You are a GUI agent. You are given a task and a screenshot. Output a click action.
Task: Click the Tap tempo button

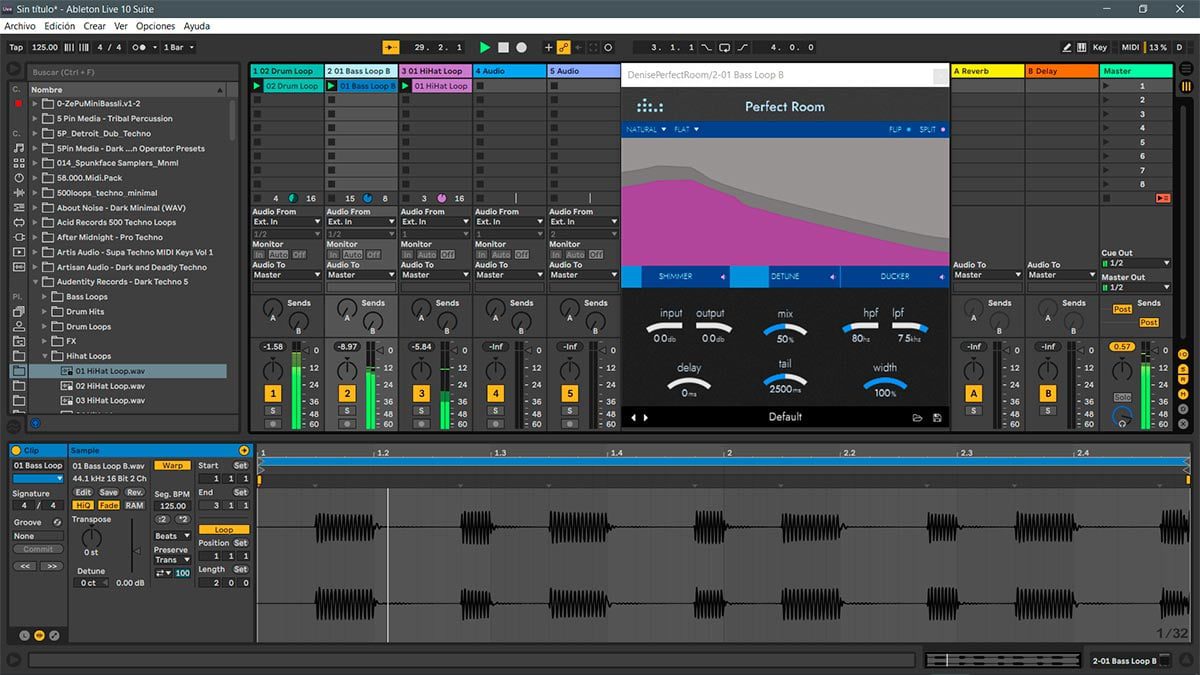[16, 47]
